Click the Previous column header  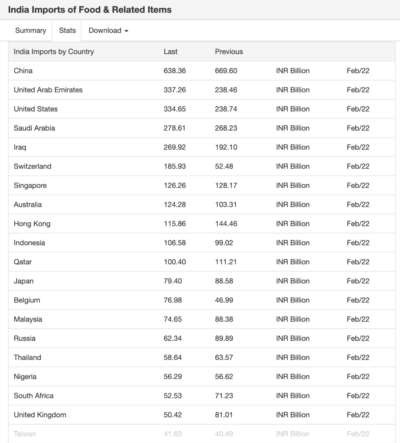pyautogui.click(x=229, y=52)
